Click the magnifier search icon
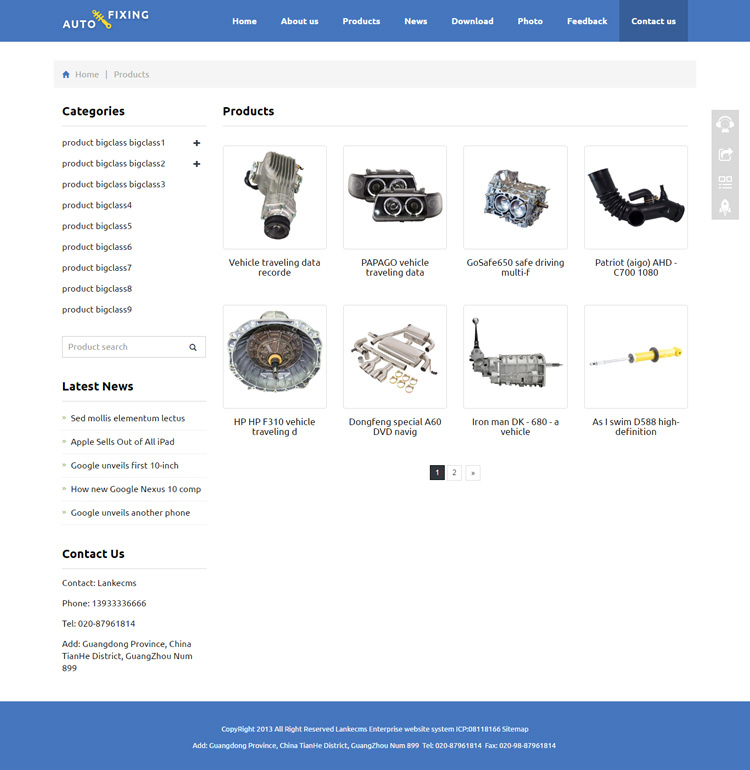This screenshot has width=750, height=770. 193,347
